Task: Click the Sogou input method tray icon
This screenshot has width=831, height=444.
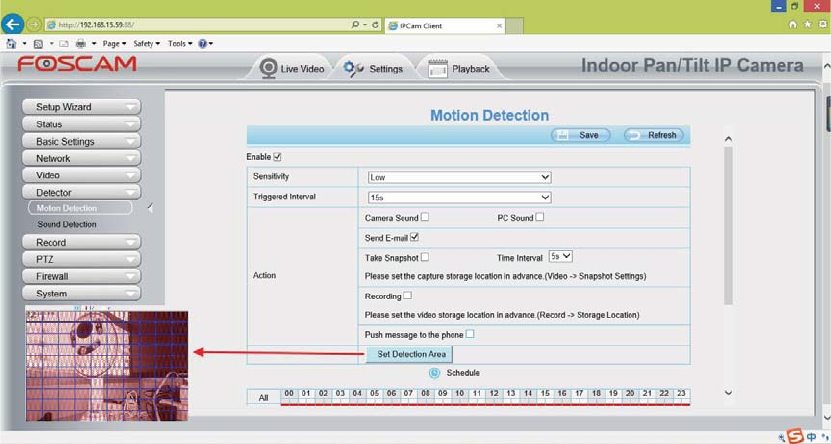Action: [795, 436]
